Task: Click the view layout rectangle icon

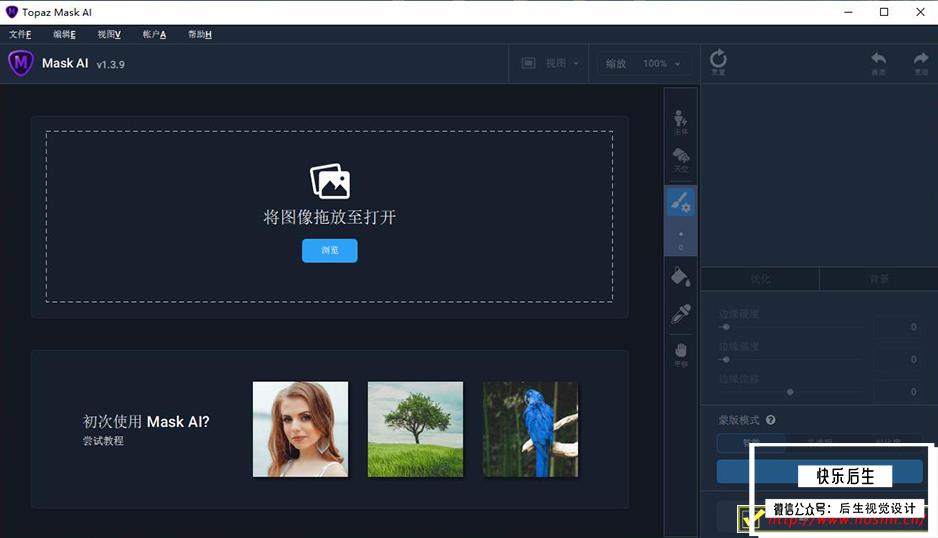Action: tap(528, 63)
